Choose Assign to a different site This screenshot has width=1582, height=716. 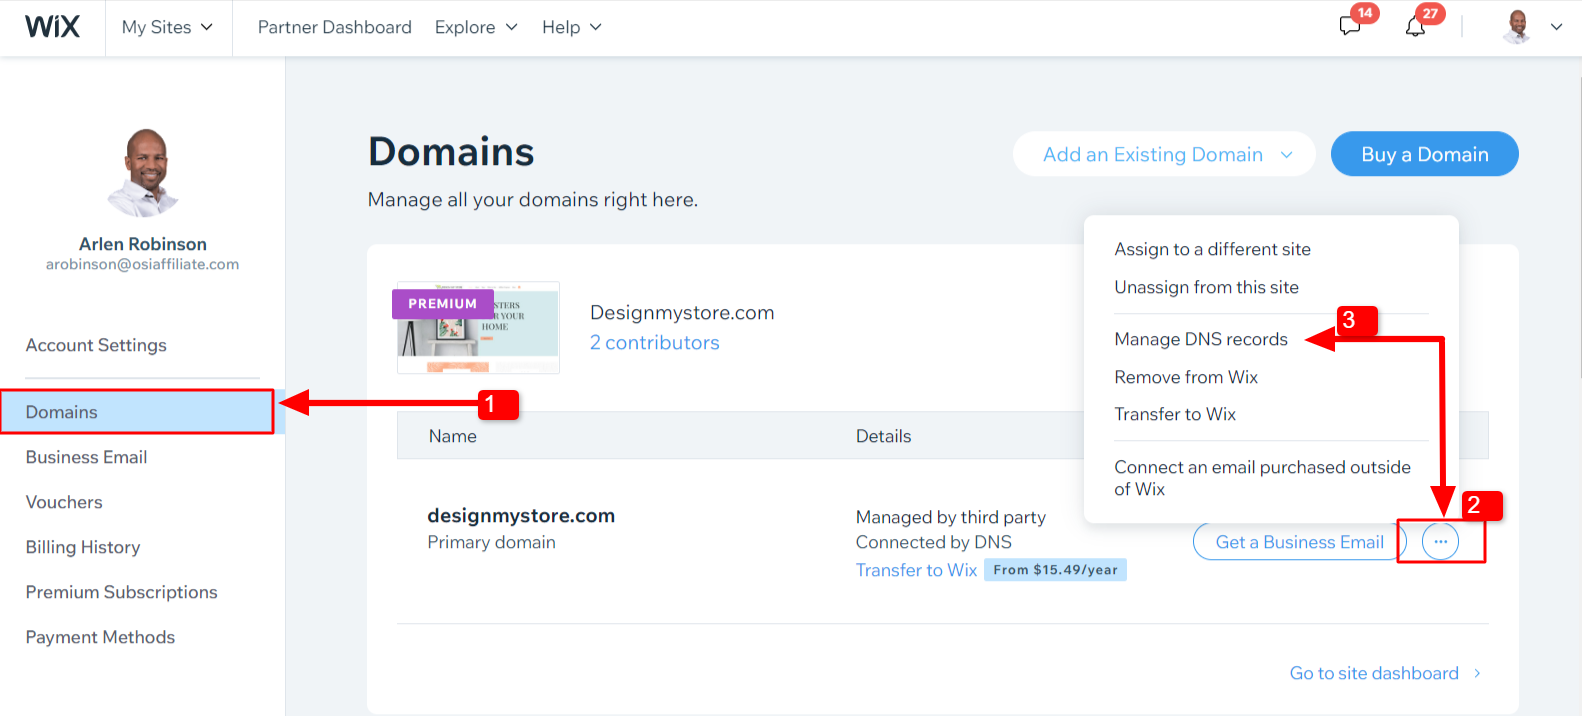tap(1212, 249)
